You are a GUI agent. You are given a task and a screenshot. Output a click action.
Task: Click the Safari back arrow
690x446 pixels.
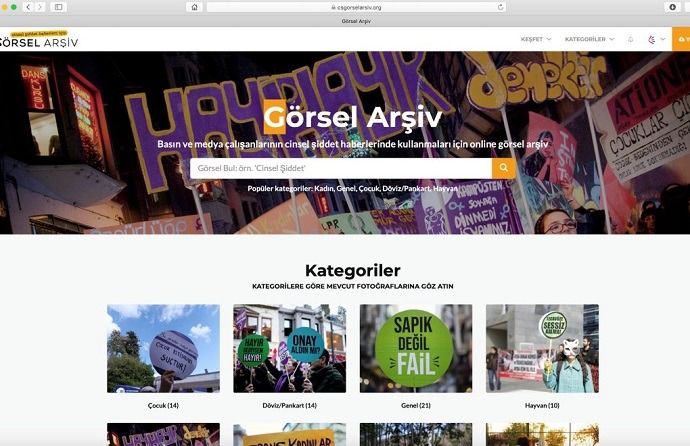(x=27, y=7)
